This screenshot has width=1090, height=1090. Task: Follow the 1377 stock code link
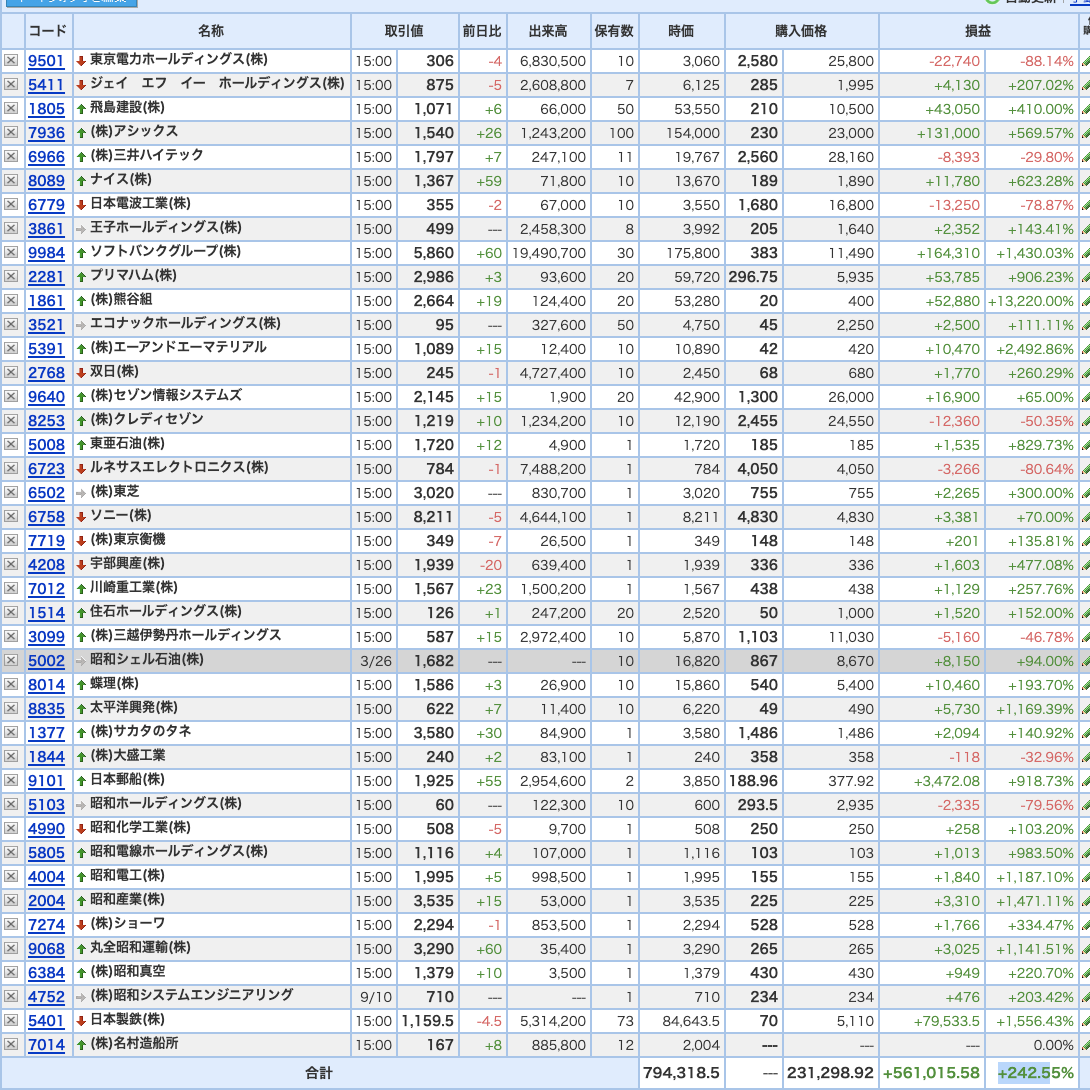(46, 733)
